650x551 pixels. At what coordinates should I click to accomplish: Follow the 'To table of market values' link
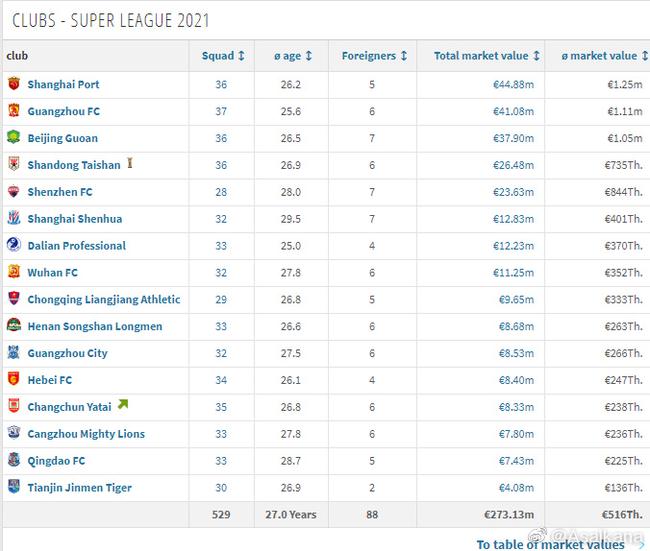[550, 544]
